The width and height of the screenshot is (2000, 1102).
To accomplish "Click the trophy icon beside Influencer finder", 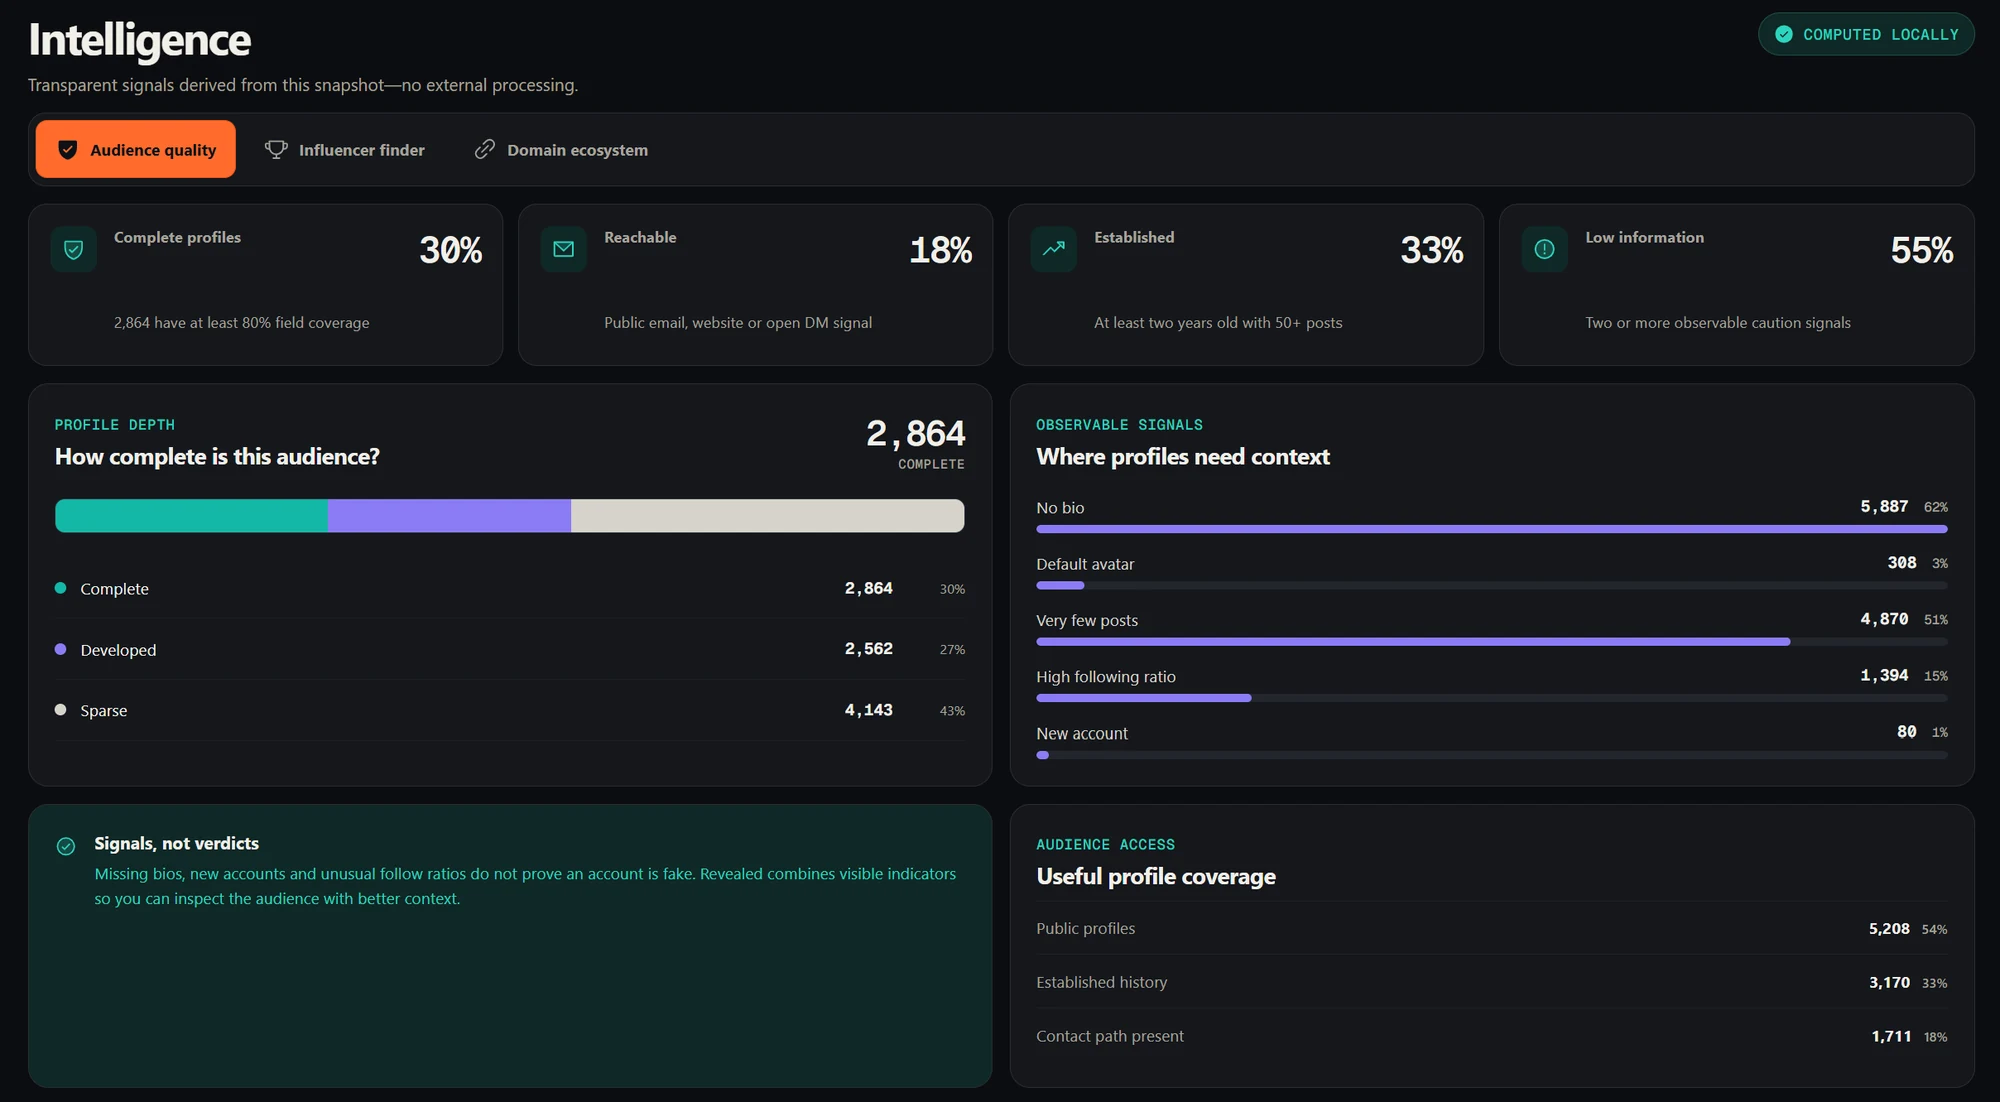I will click(x=276, y=150).
